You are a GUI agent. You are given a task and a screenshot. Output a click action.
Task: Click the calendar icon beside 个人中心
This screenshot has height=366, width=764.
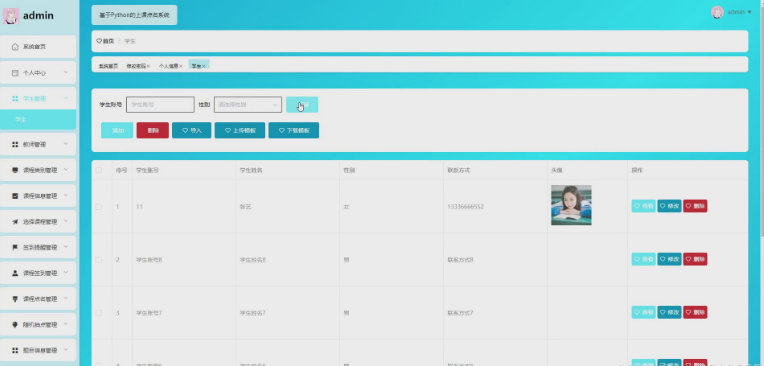[x=15, y=73]
